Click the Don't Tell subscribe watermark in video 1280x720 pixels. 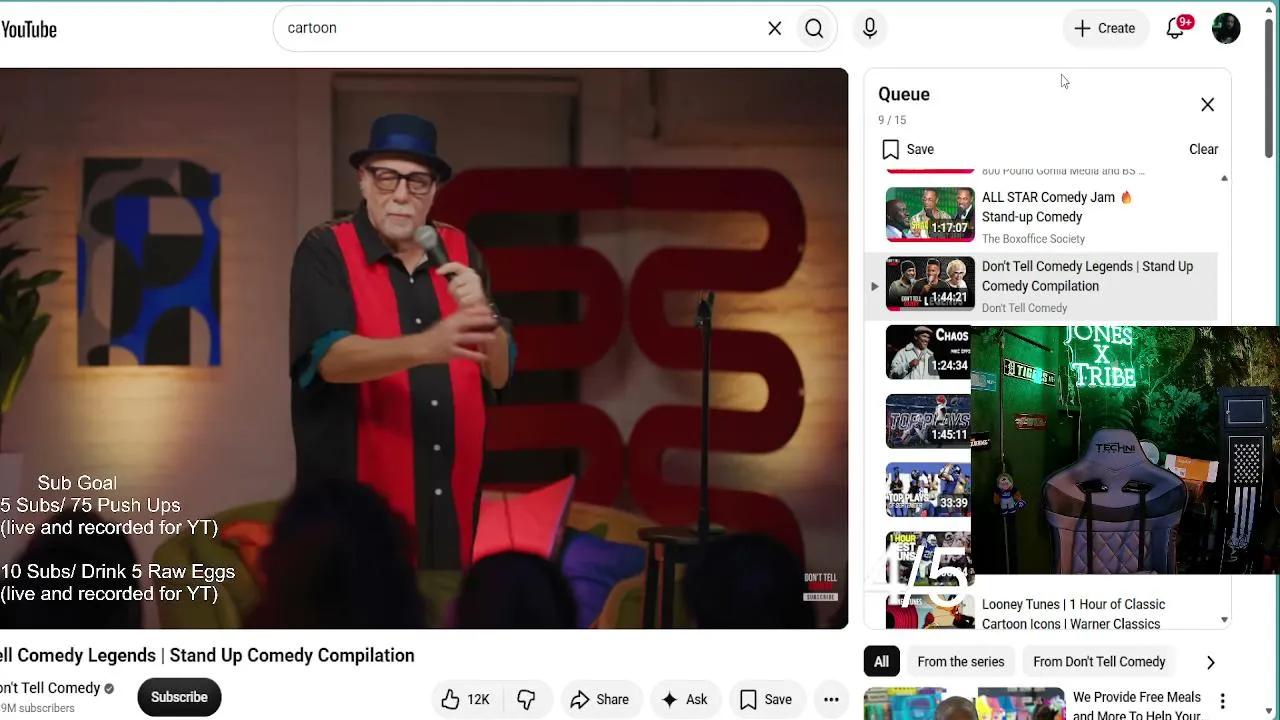(820, 587)
